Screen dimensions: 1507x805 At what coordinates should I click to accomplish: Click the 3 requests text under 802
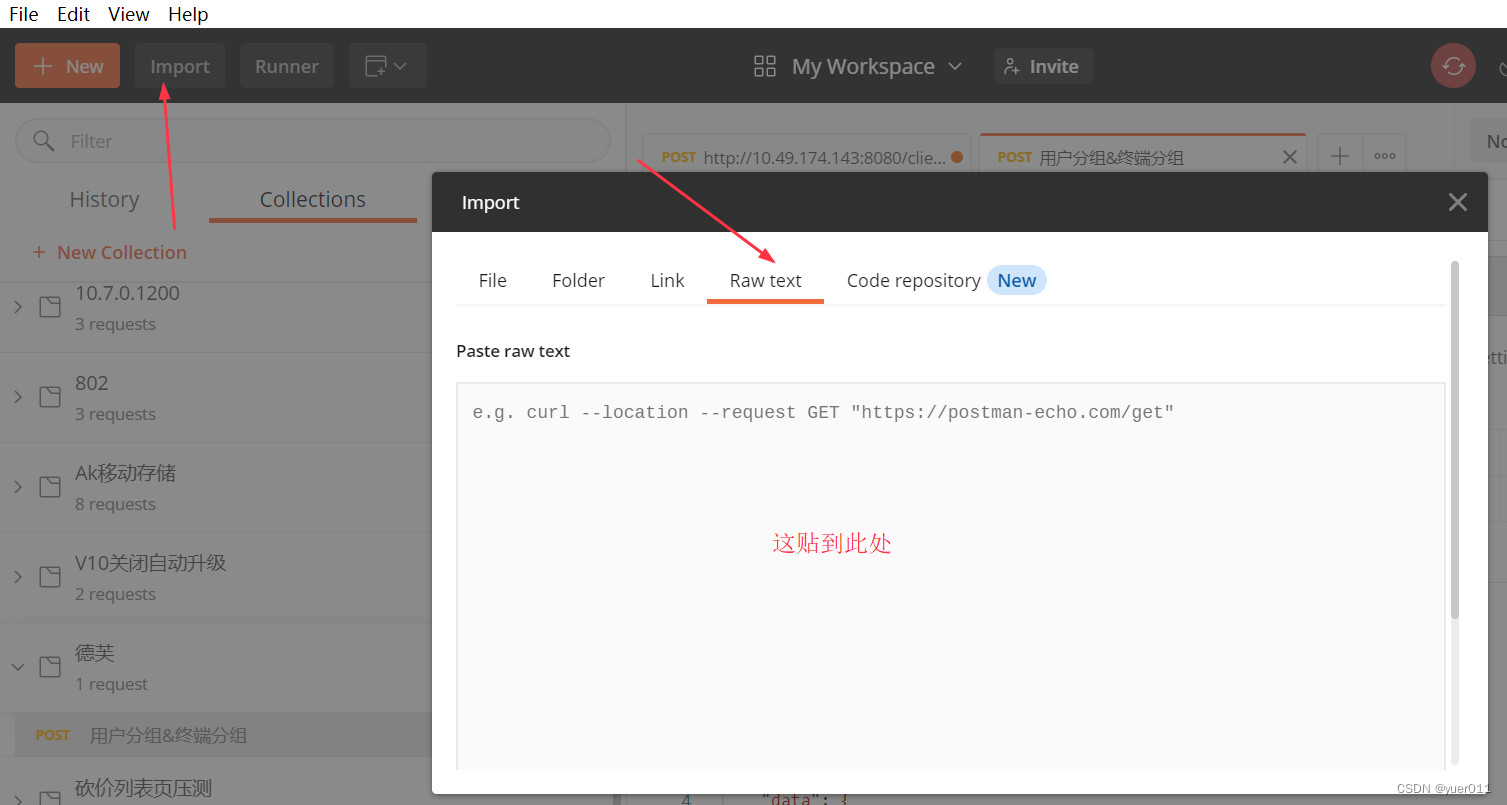(115, 414)
